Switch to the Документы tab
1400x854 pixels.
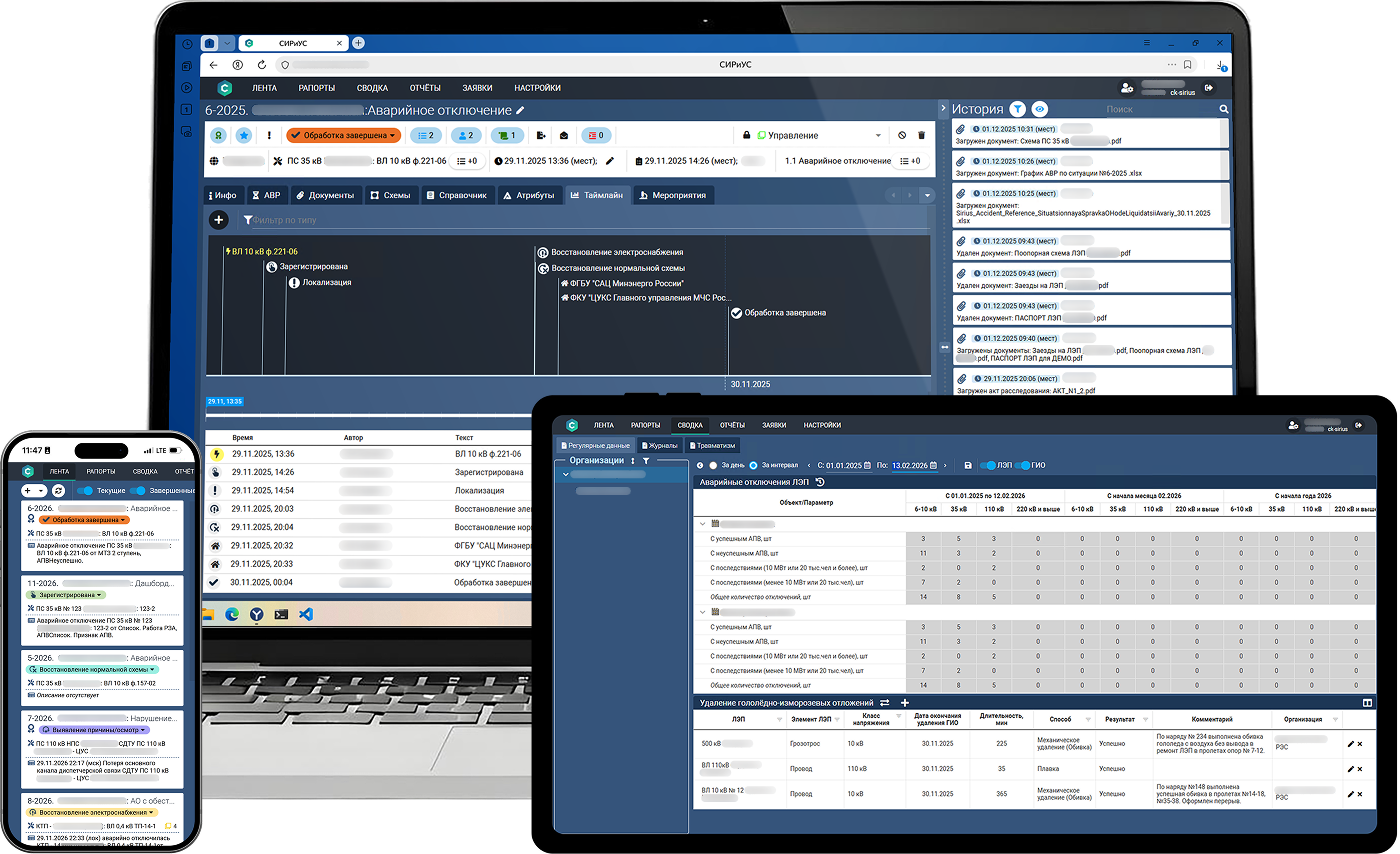(x=325, y=195)
